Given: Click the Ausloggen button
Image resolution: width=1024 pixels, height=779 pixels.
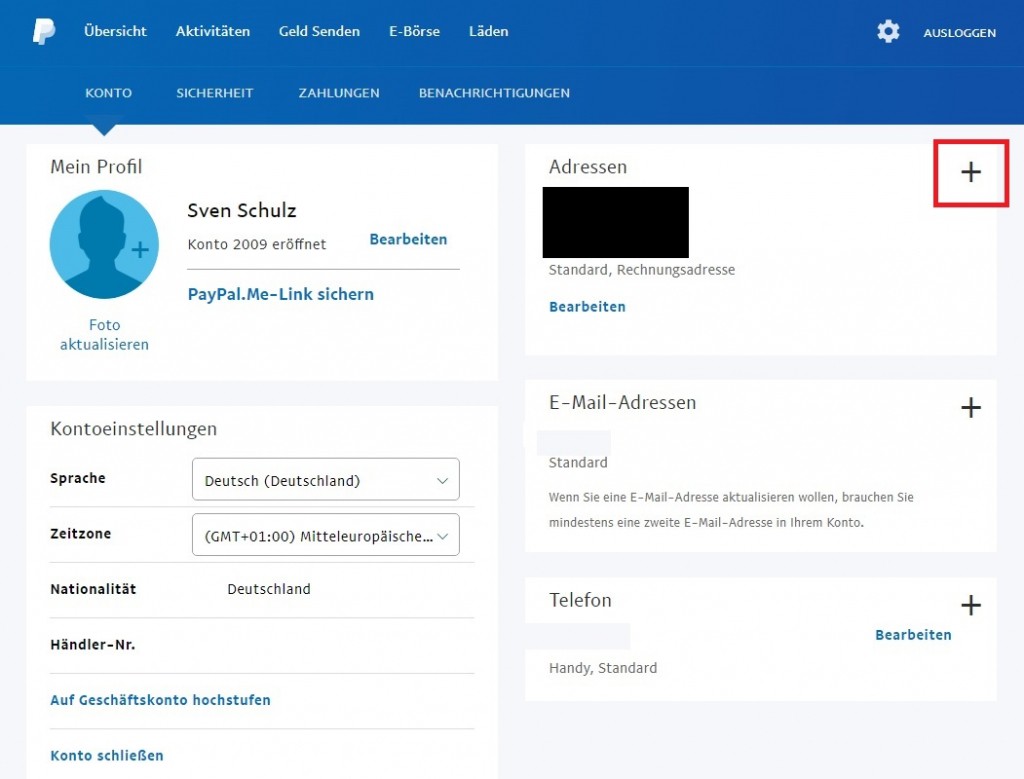Looking at the screenshot, I should point(959,33).
